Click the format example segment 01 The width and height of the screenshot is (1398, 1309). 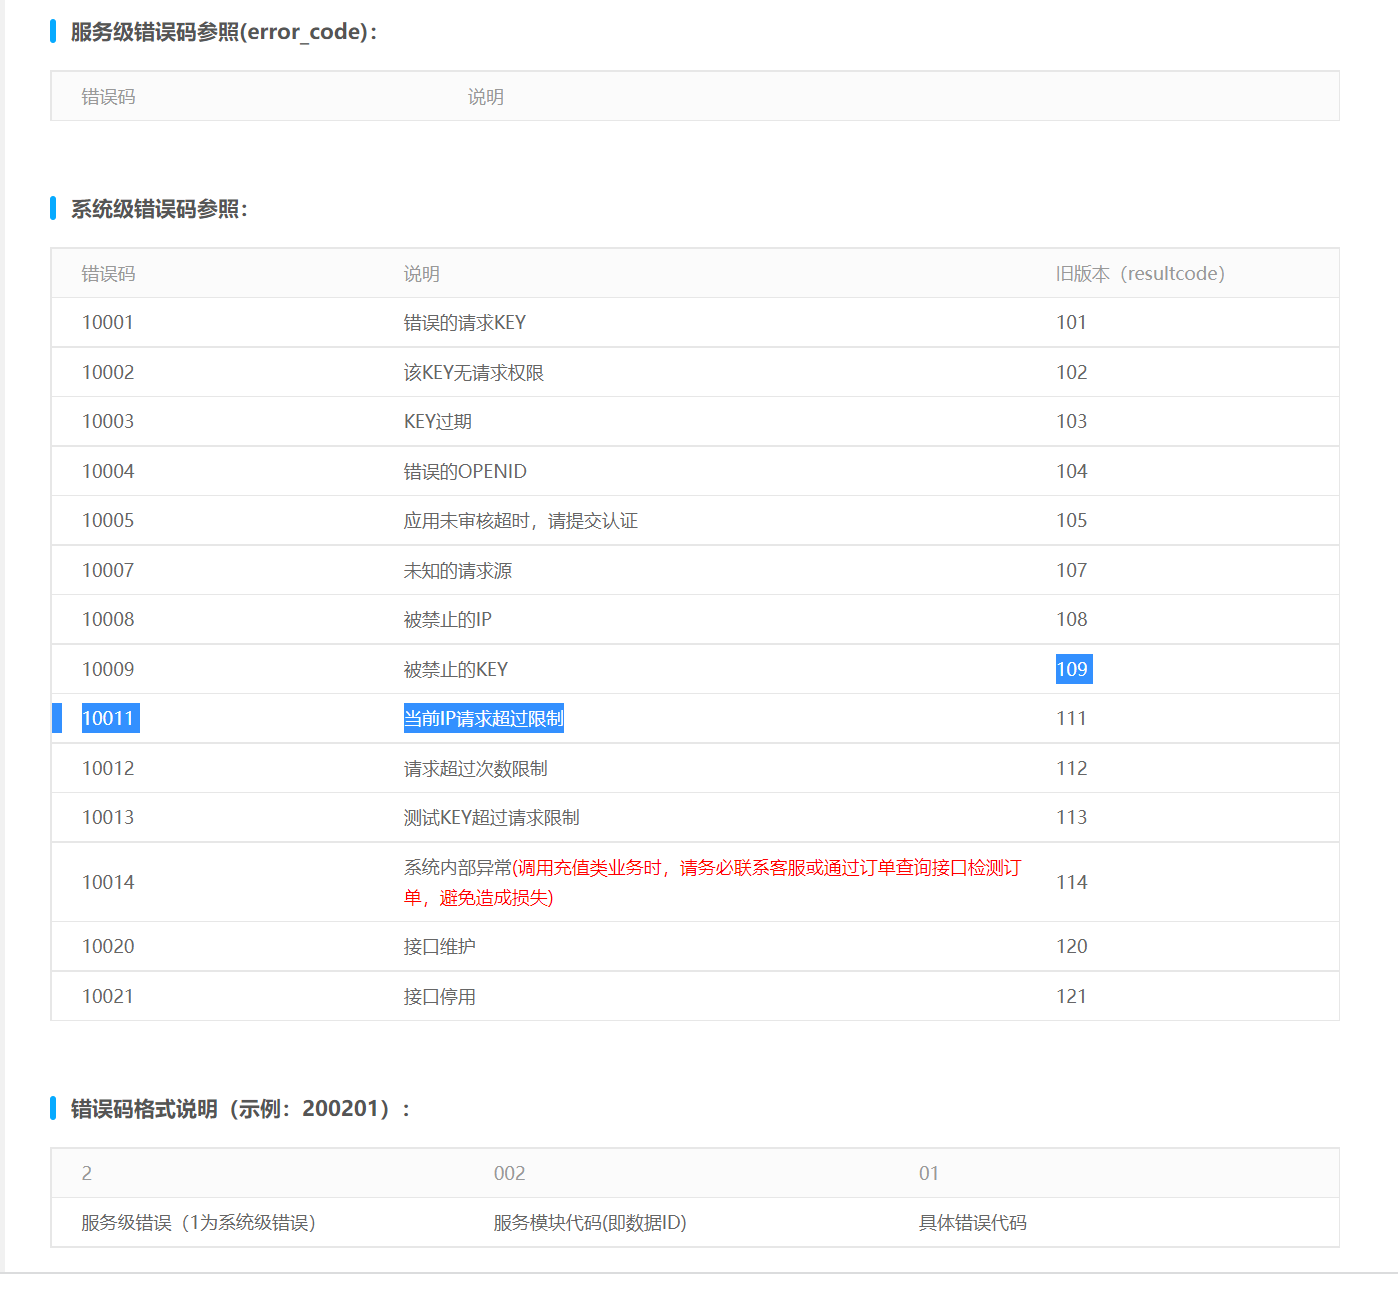click(x=929, y=1173)
